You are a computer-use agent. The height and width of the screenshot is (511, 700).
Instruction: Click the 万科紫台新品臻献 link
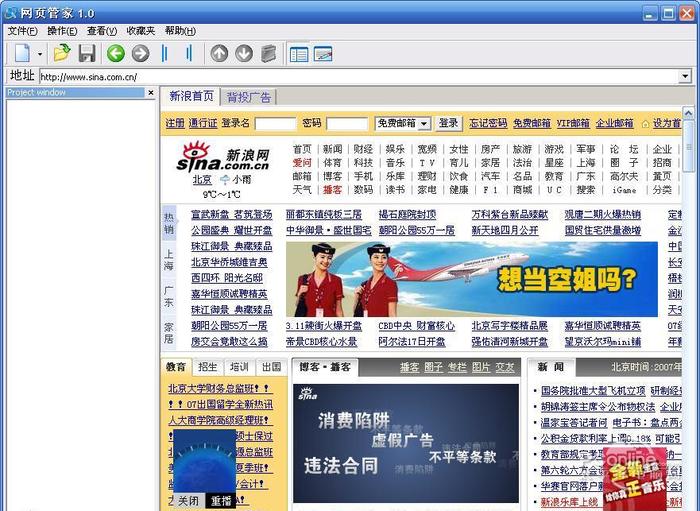[509, 215]
